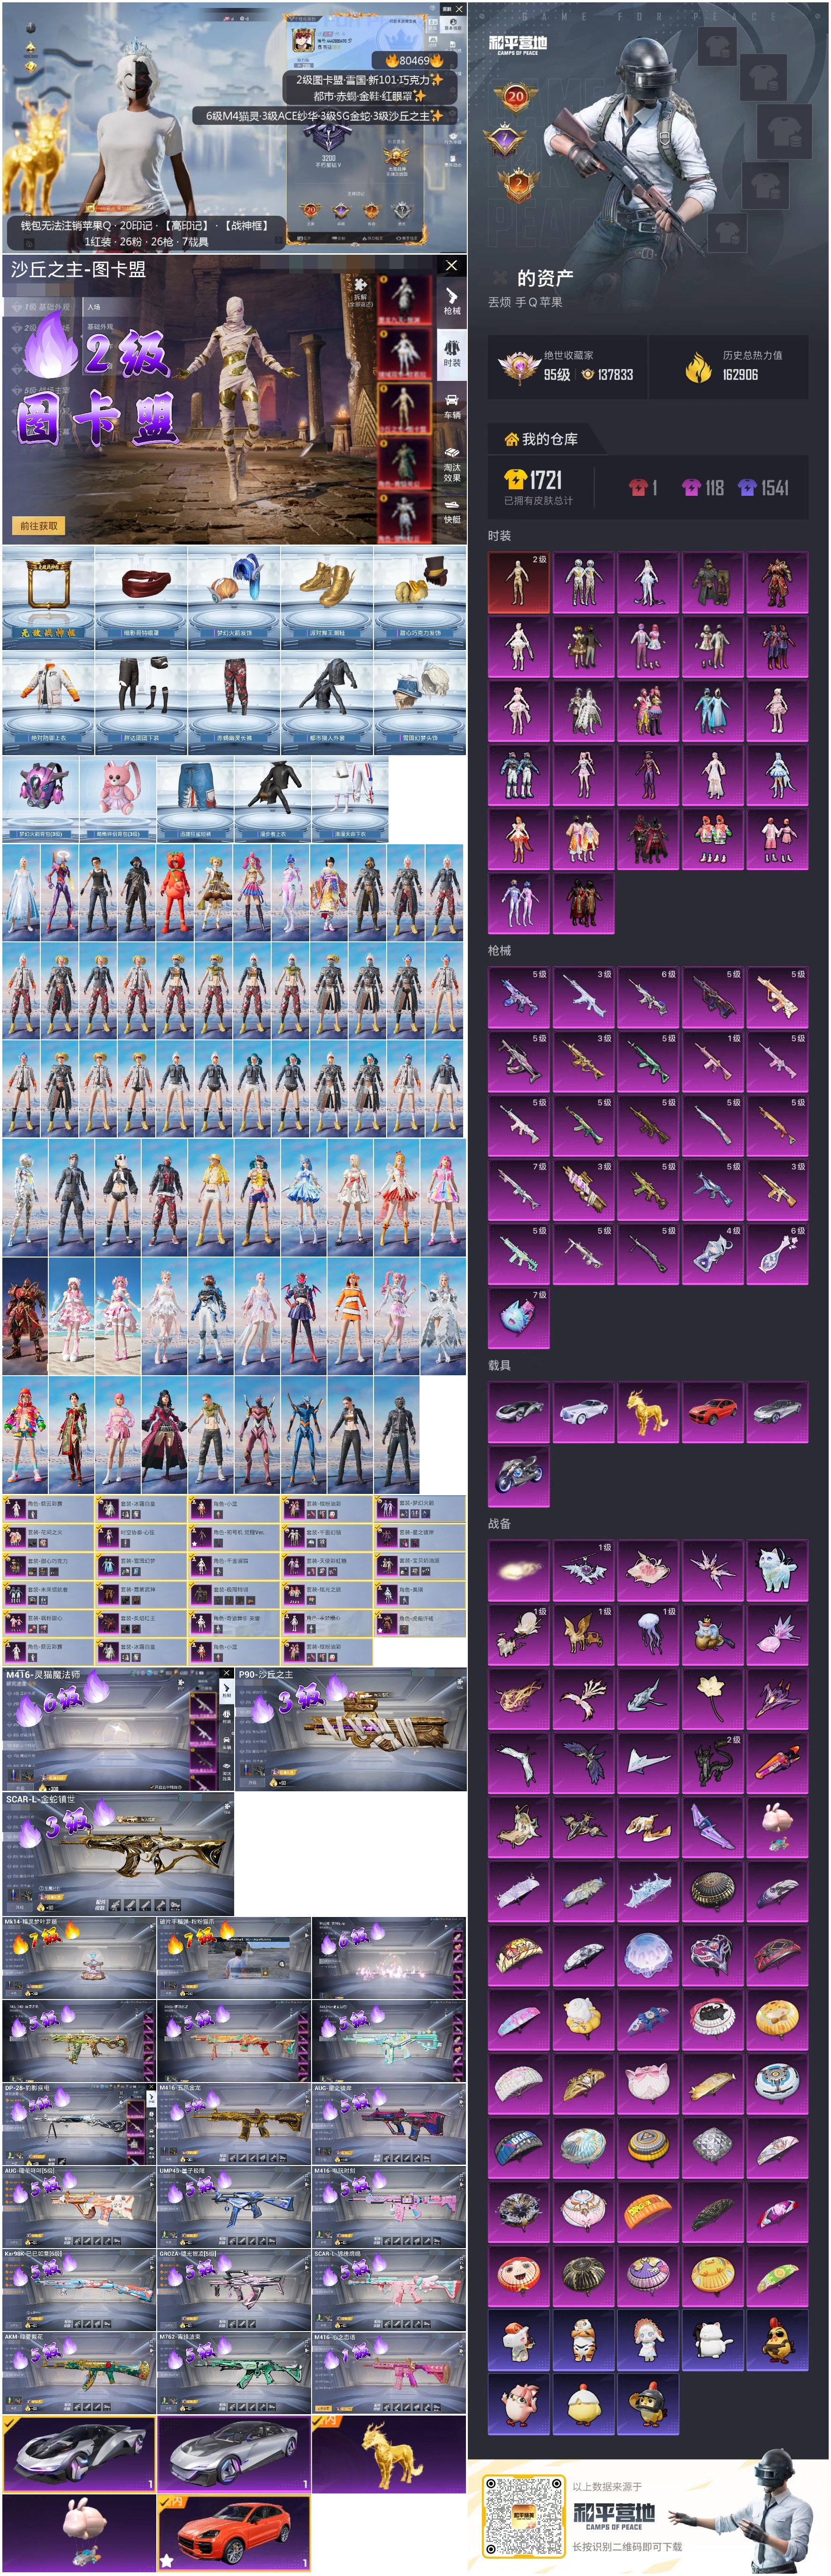Click the 前往获取 button
The width and height of the screenshot is (831, 2576).
tap(39, 525)
